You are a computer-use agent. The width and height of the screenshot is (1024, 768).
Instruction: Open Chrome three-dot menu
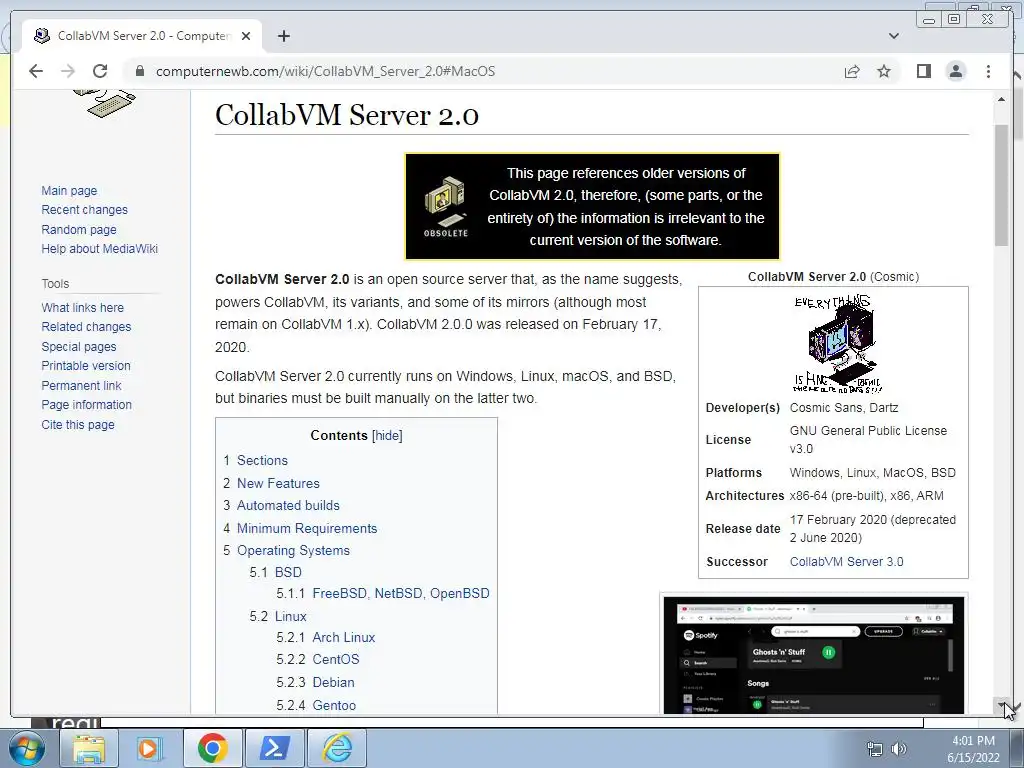988,71
